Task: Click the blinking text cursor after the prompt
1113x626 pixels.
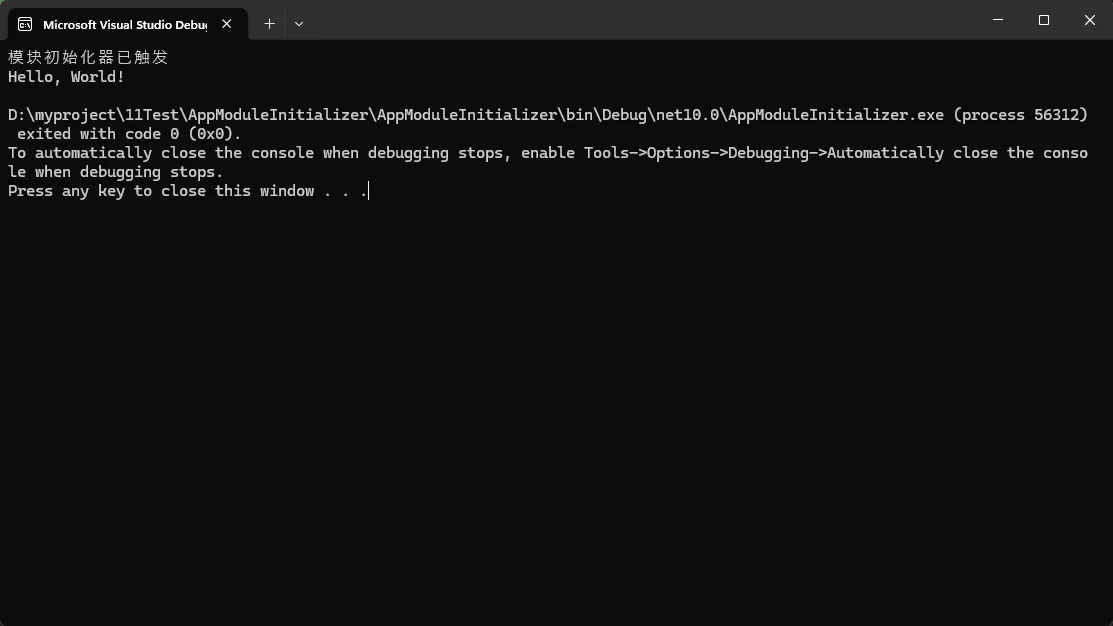Action: coord(369,191)
